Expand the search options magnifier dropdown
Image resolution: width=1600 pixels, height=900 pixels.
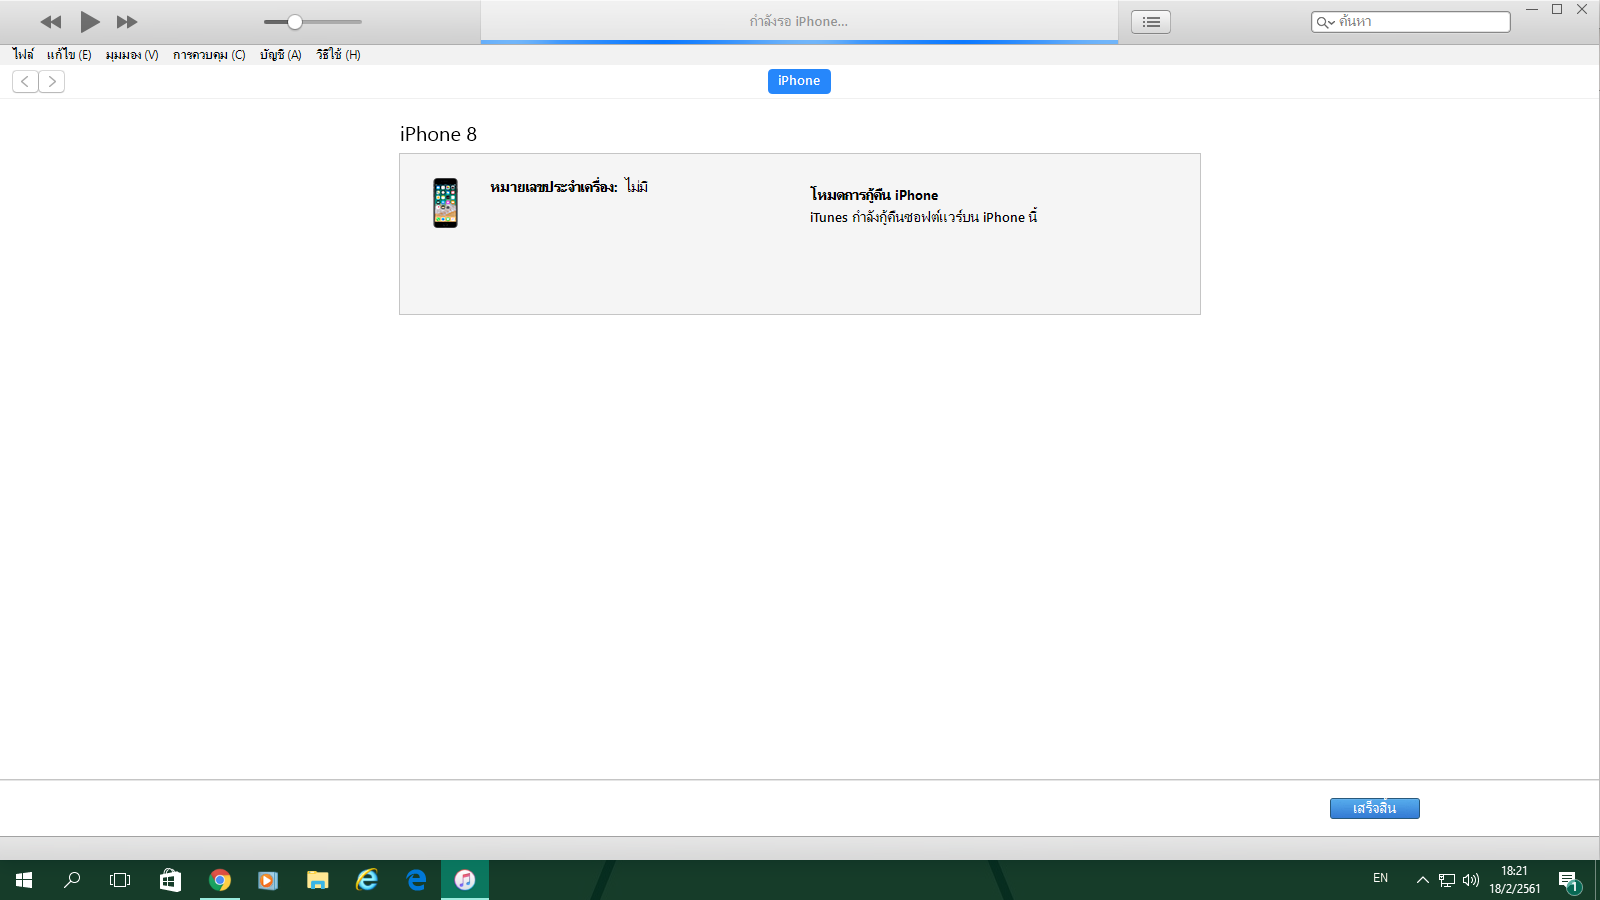click(x=1326, y=22)
